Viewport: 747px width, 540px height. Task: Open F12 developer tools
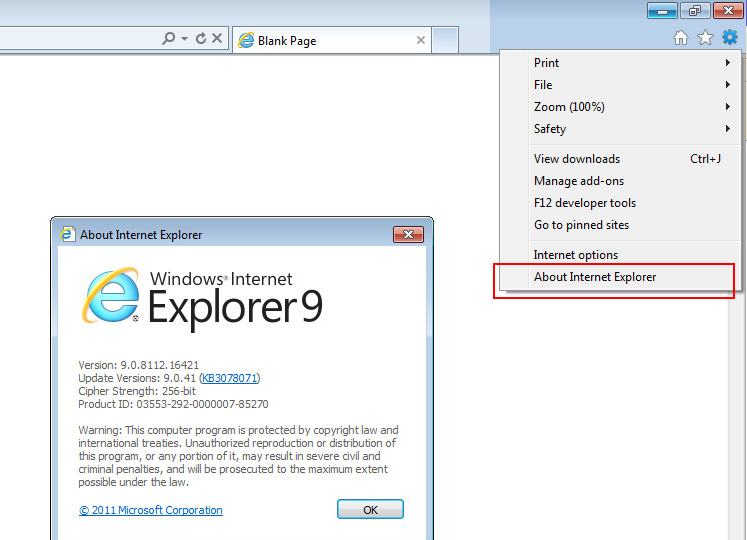tap(635, 203)
